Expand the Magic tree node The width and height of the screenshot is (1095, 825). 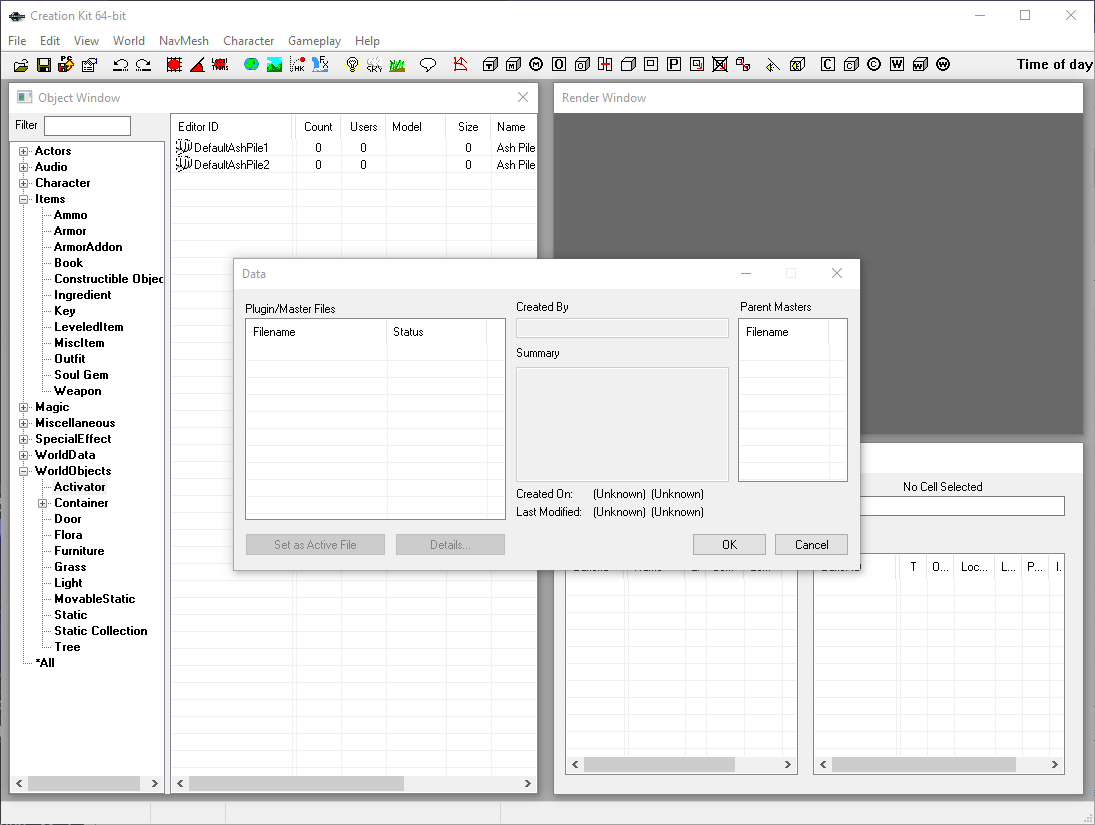(x=24, y=407)
